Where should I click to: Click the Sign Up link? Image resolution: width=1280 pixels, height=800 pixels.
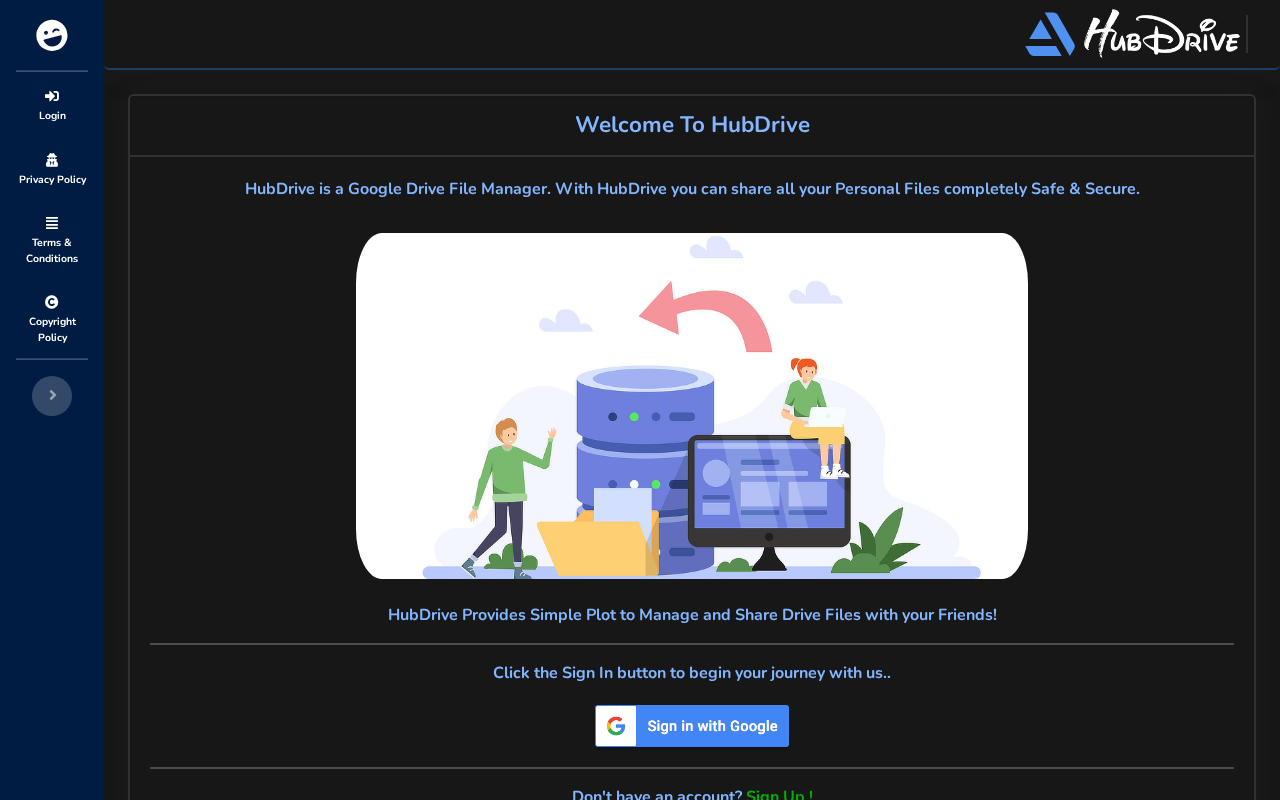(780, 795)
